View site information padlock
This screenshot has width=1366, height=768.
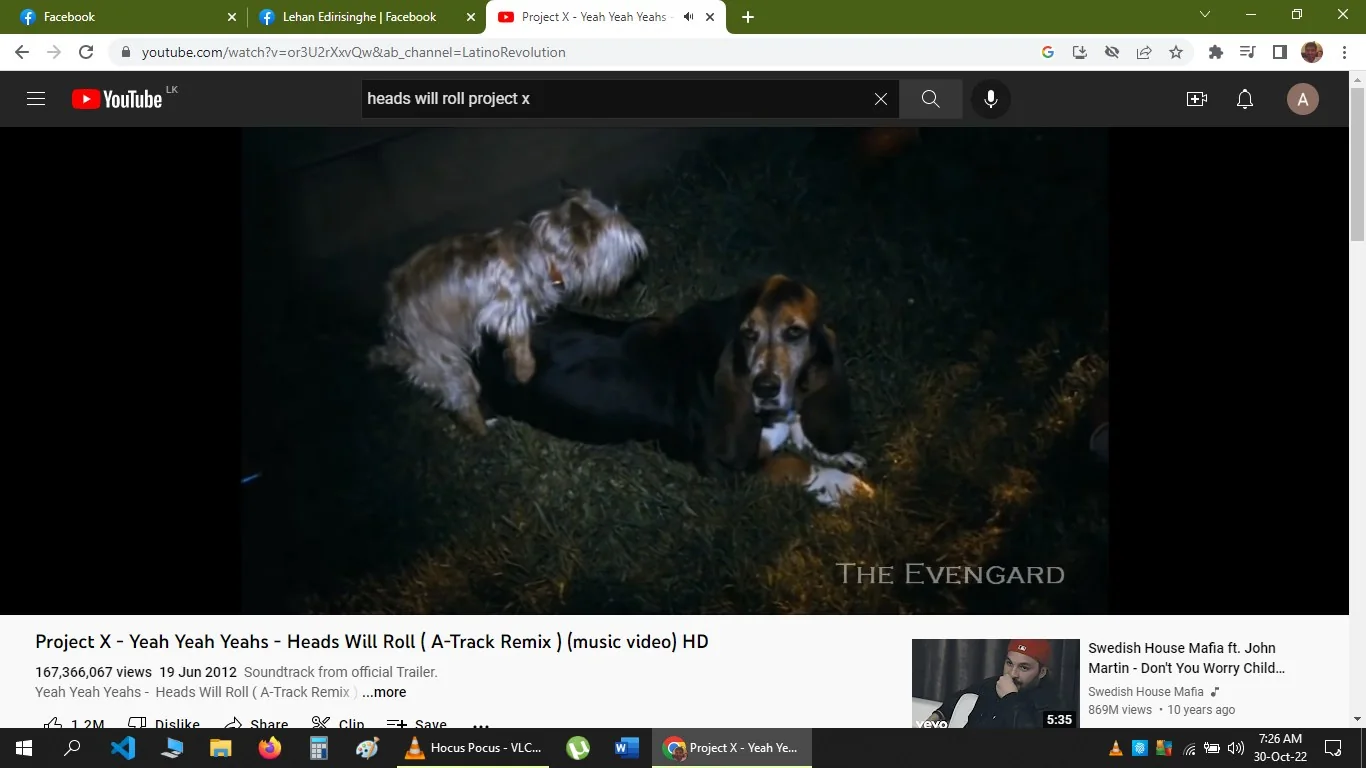126,52
